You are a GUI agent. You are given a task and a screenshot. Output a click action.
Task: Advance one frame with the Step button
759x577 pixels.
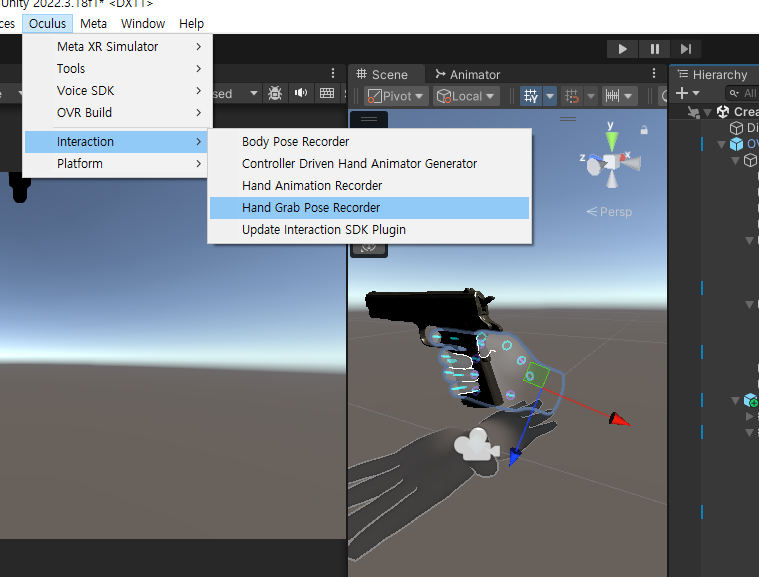point(686,49)
